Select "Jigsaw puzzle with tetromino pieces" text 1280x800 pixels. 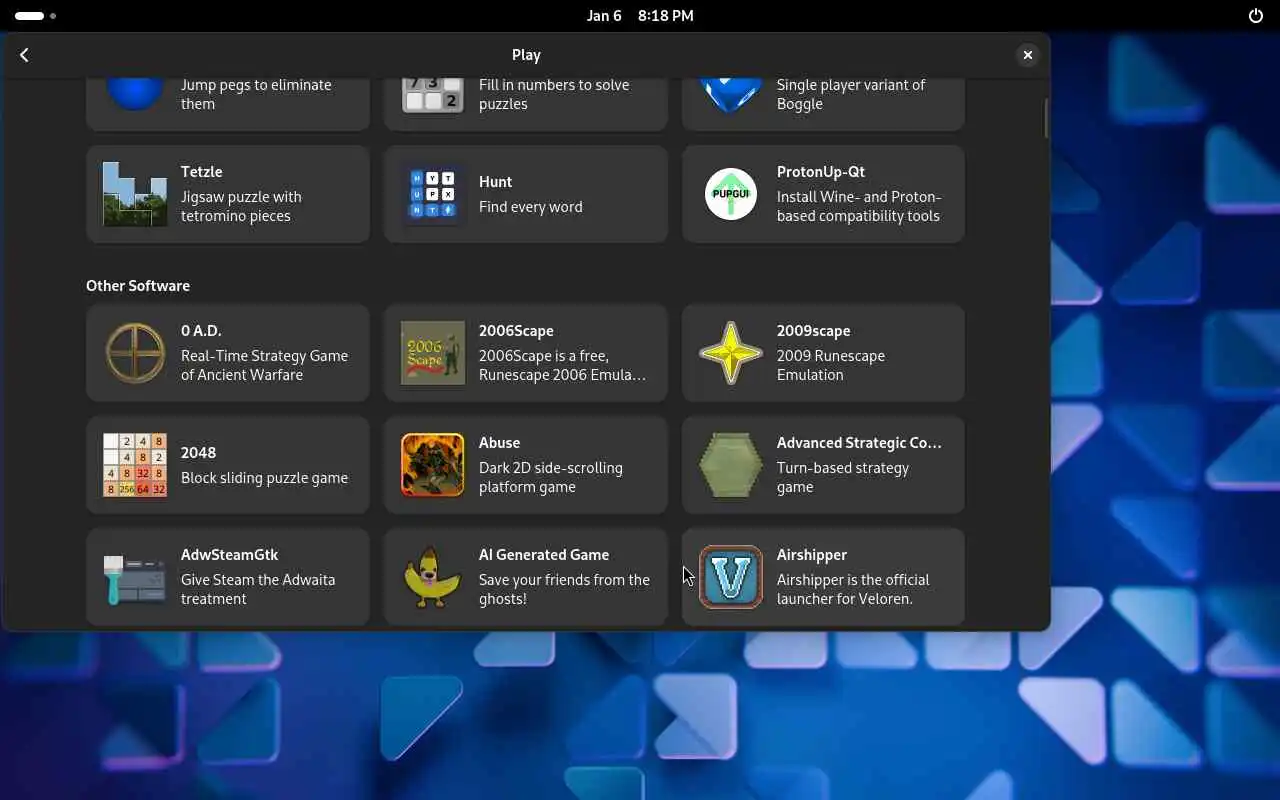pyautogui.click(x=241, y=206)
